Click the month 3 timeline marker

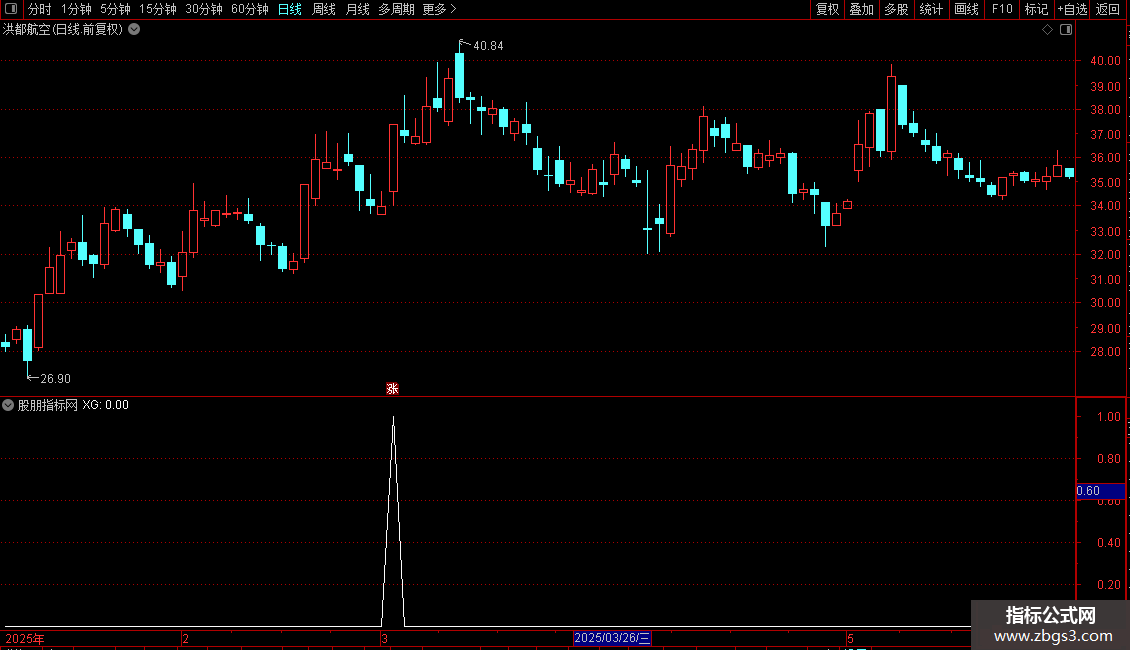point(385,638)
